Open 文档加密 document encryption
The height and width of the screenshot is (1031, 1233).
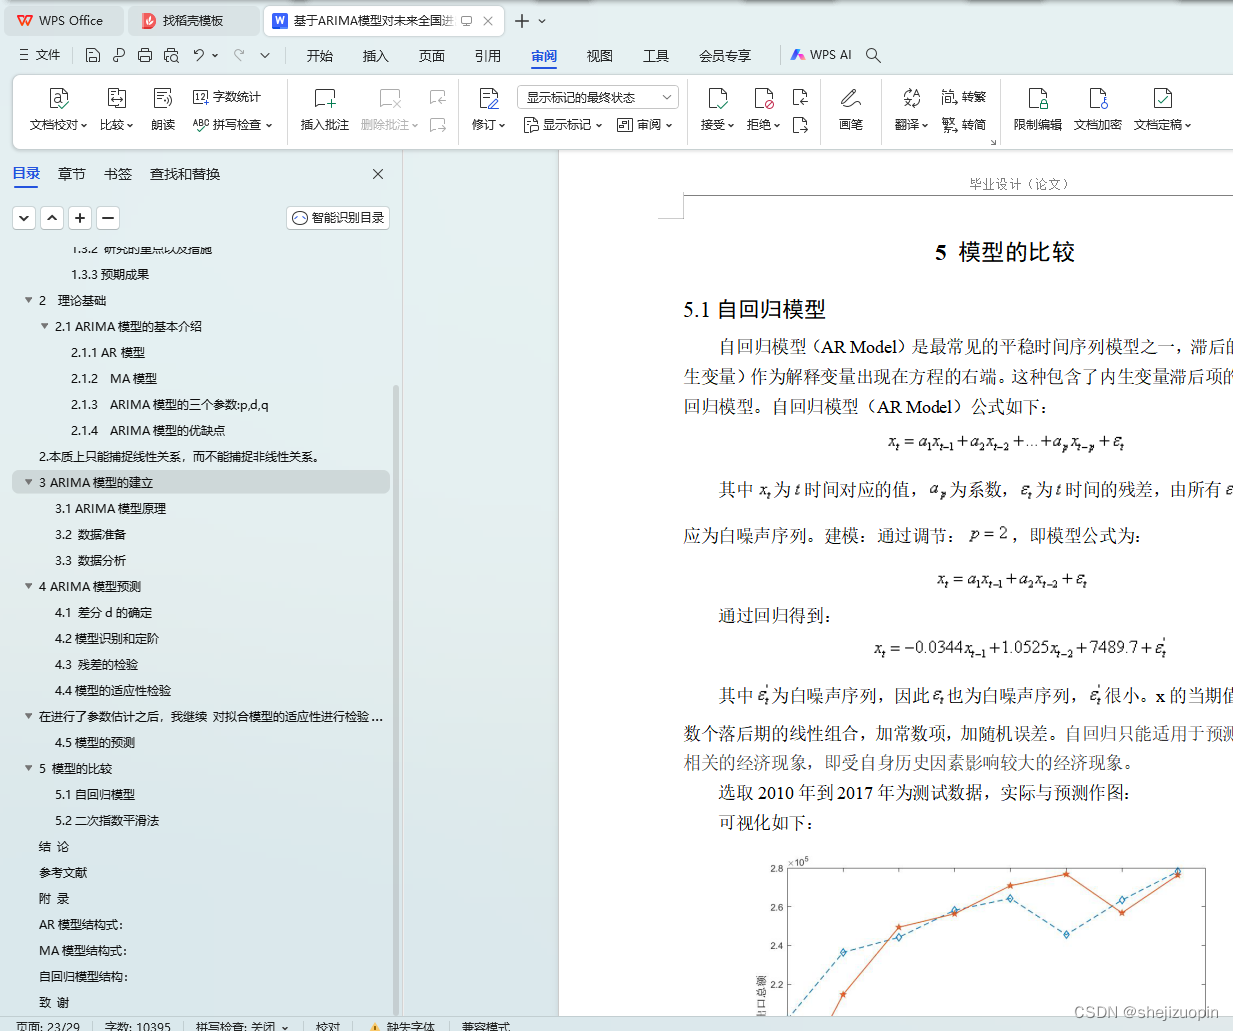point(1098,110)
